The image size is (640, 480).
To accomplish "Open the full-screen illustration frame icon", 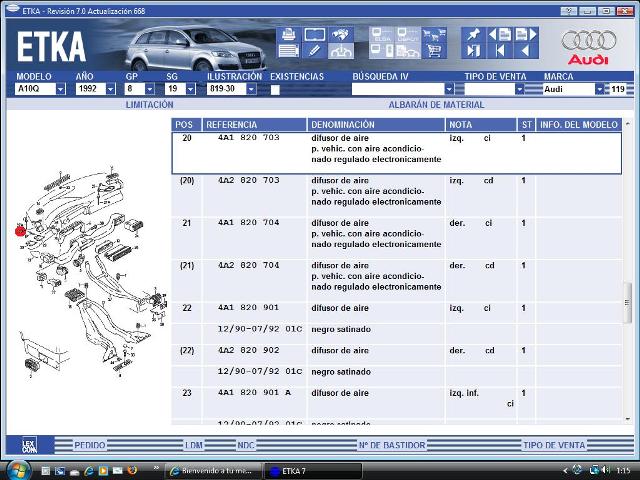I will point(315,35).
